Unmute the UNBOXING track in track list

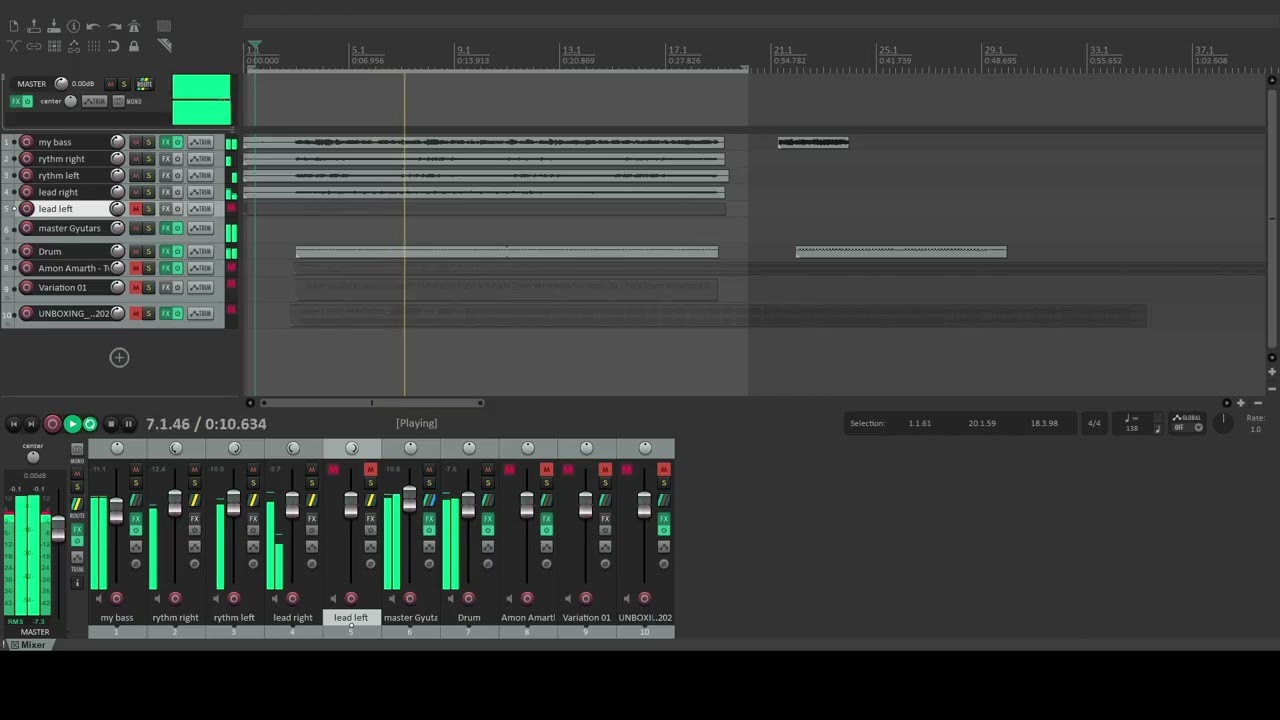click(136, 313)
